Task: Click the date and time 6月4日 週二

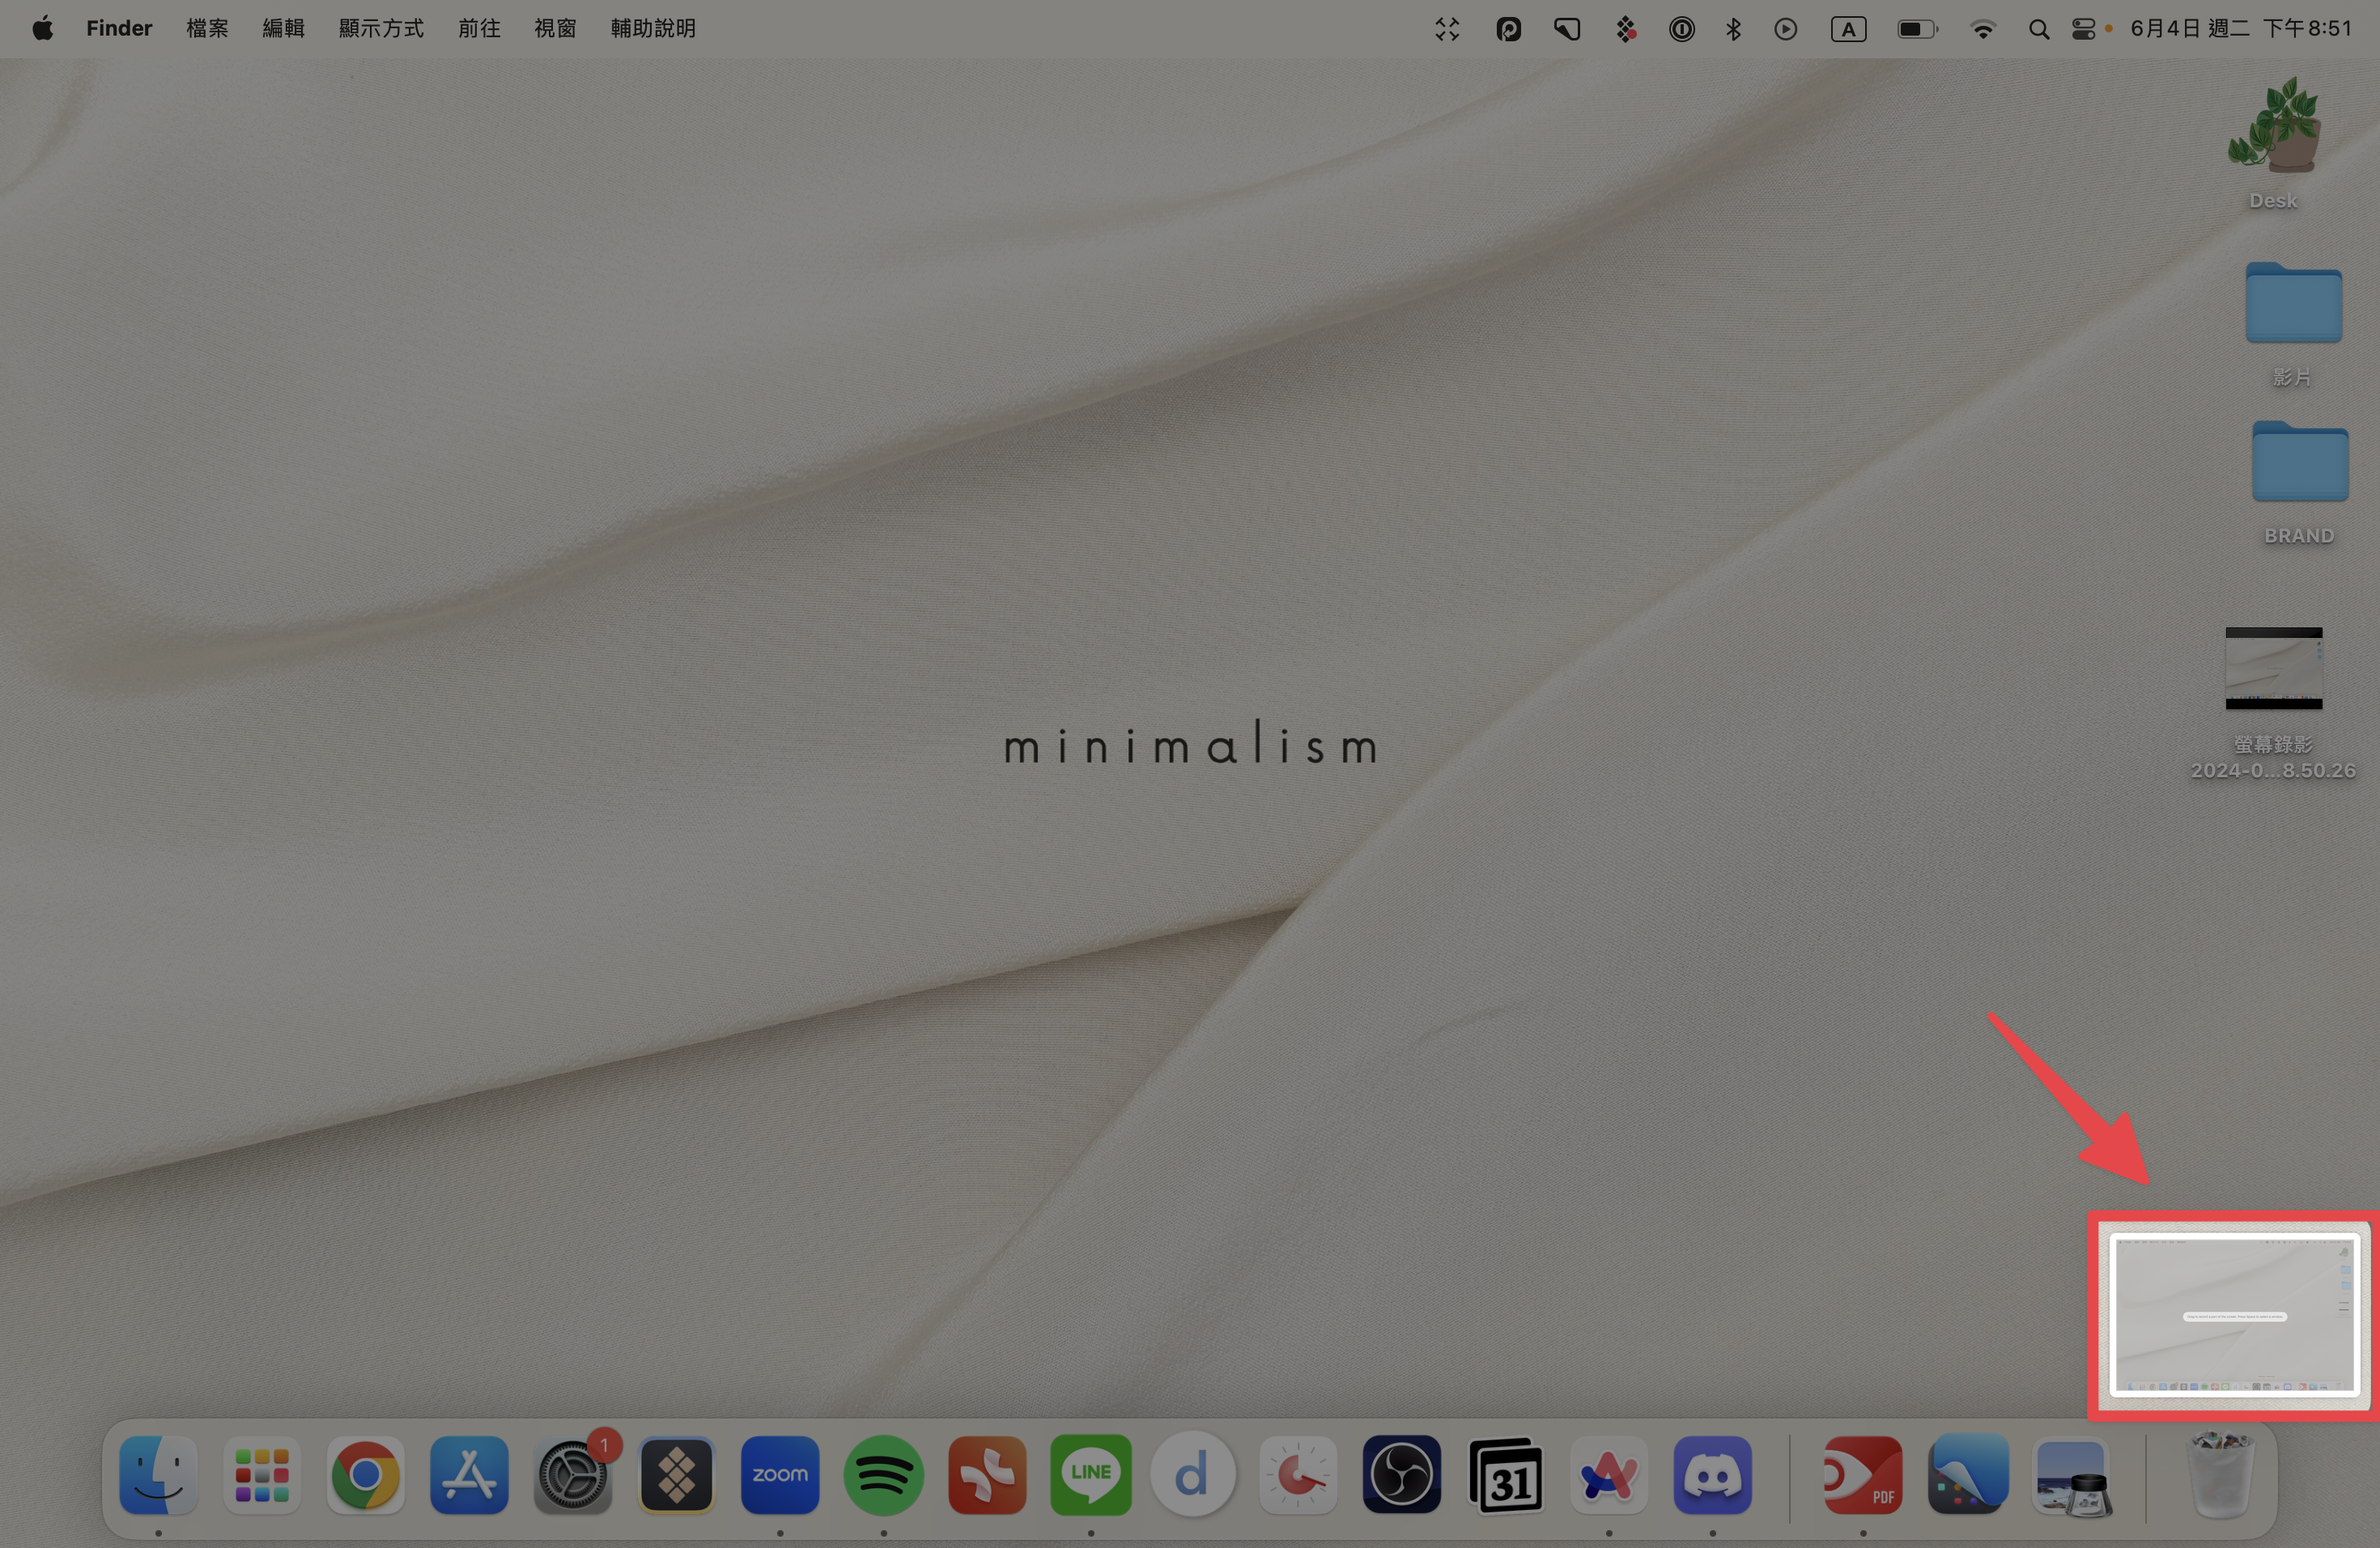Action: (2240, 28)
